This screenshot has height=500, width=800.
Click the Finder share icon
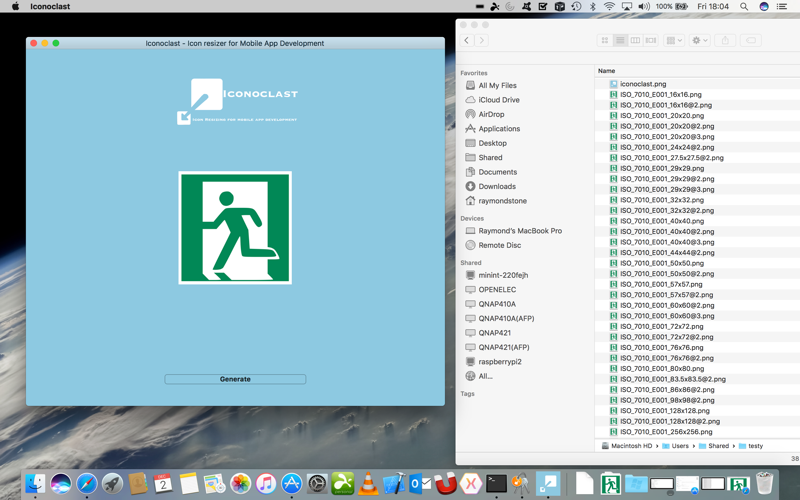click(x=725, y=41)
